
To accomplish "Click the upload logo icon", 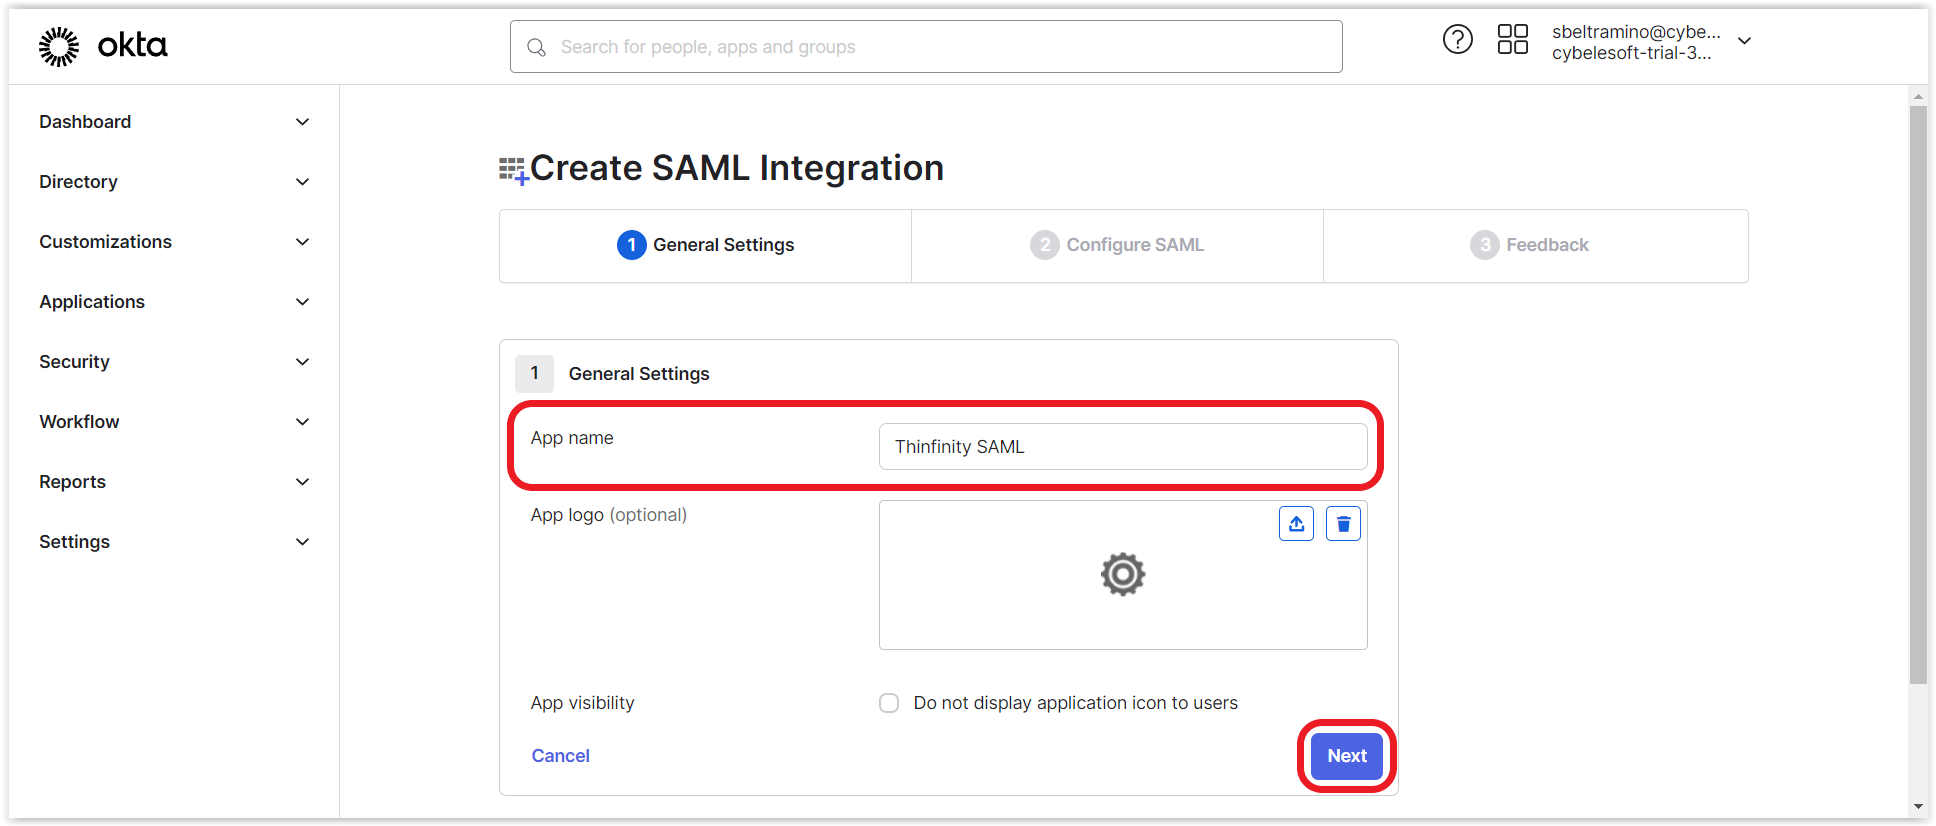I will coord(1296,524).
